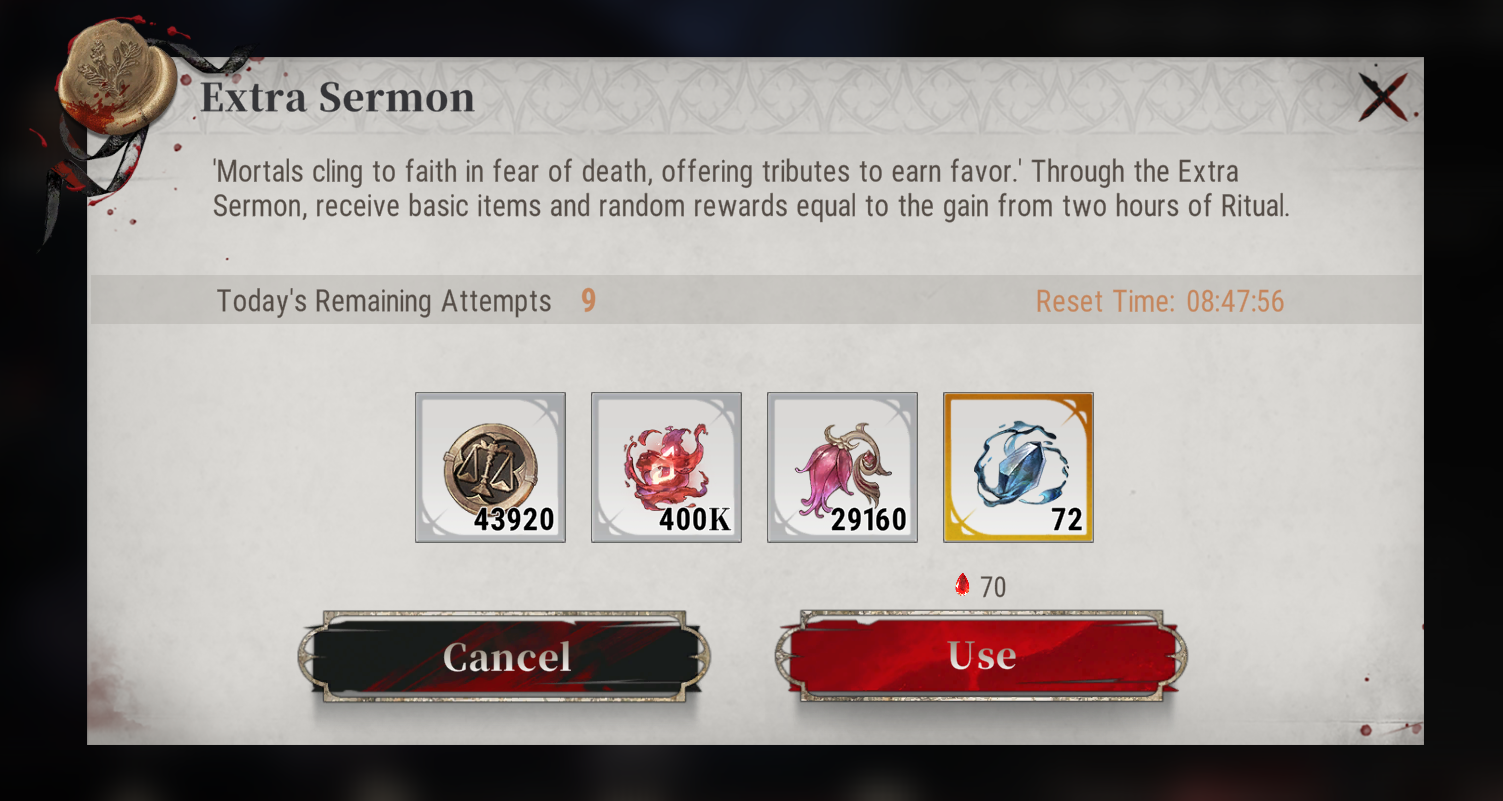Tap the 29160 quantity label
This screenshot has width=1503, height=801.
pyautogui.click(x=868, y=520)
